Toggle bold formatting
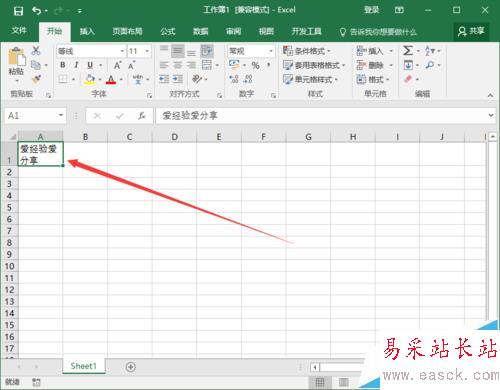The width and height of the screenshot is (500, 390). (x=63, y=65)
